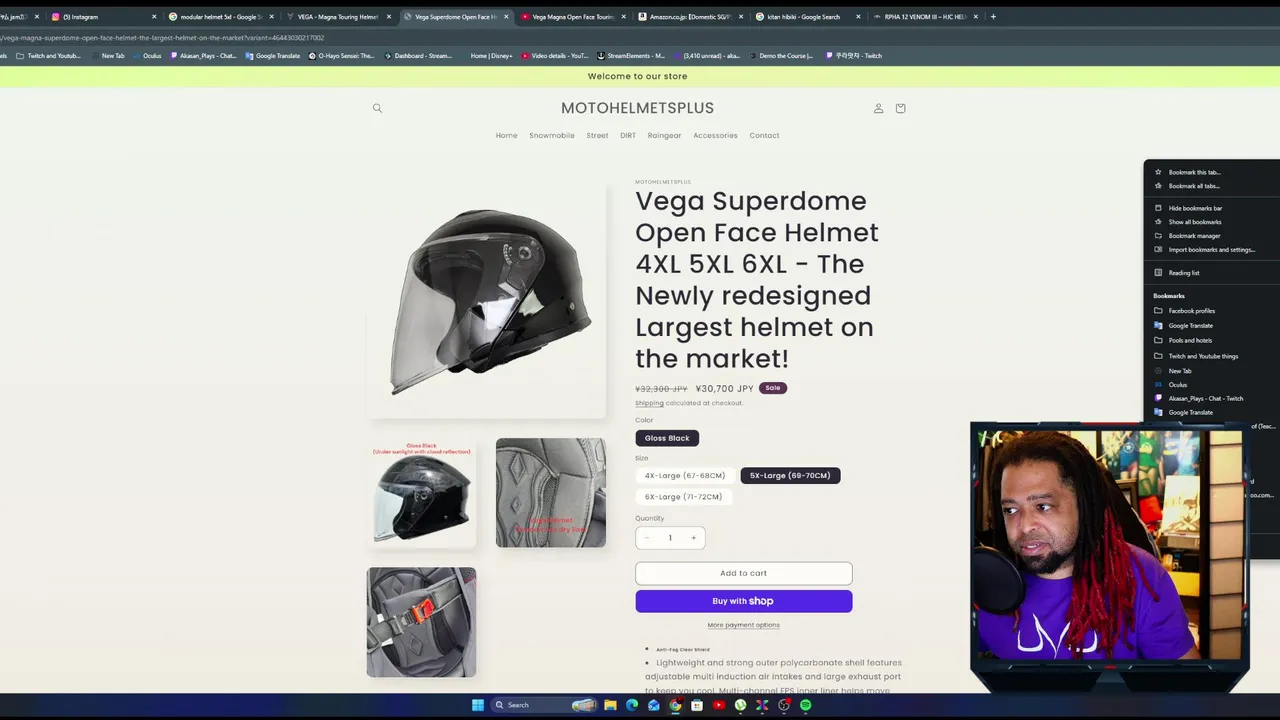This screenshot has width=1280, height=720.
Task: Choose Hide bookmarks bar in the menu
Action: [1195, 208]
